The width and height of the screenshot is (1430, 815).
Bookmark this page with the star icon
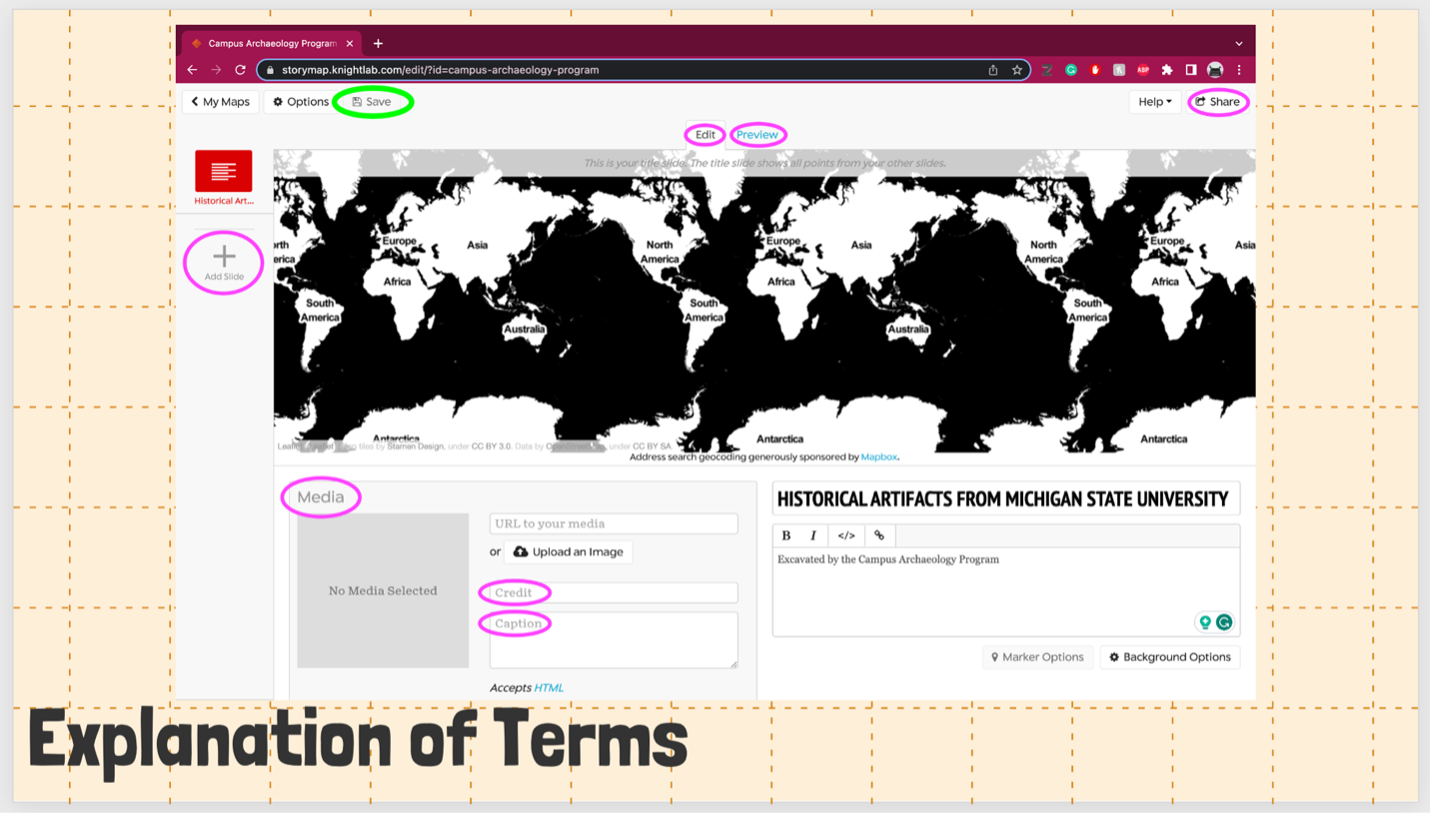tap(1017, 70)
